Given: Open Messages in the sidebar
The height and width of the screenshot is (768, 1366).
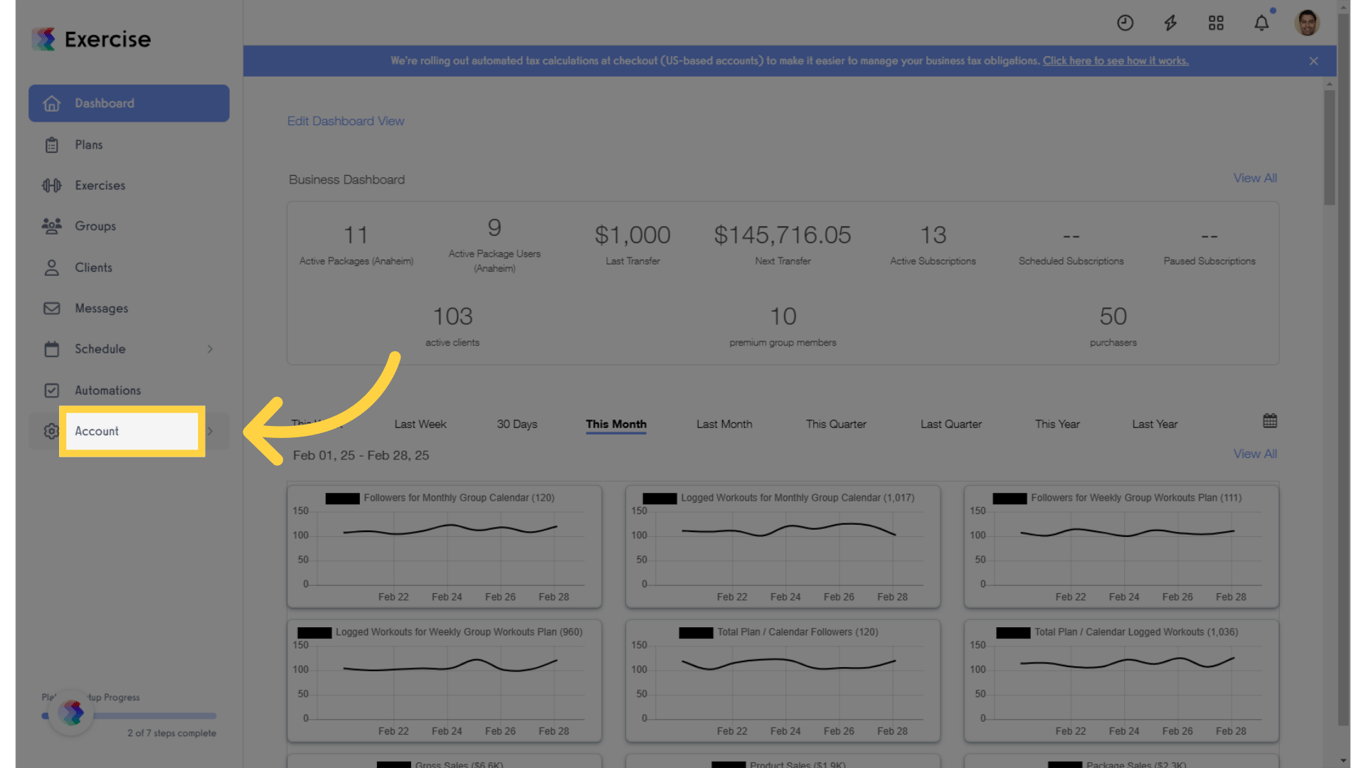Looking at the screenshot, I should 129,308.
